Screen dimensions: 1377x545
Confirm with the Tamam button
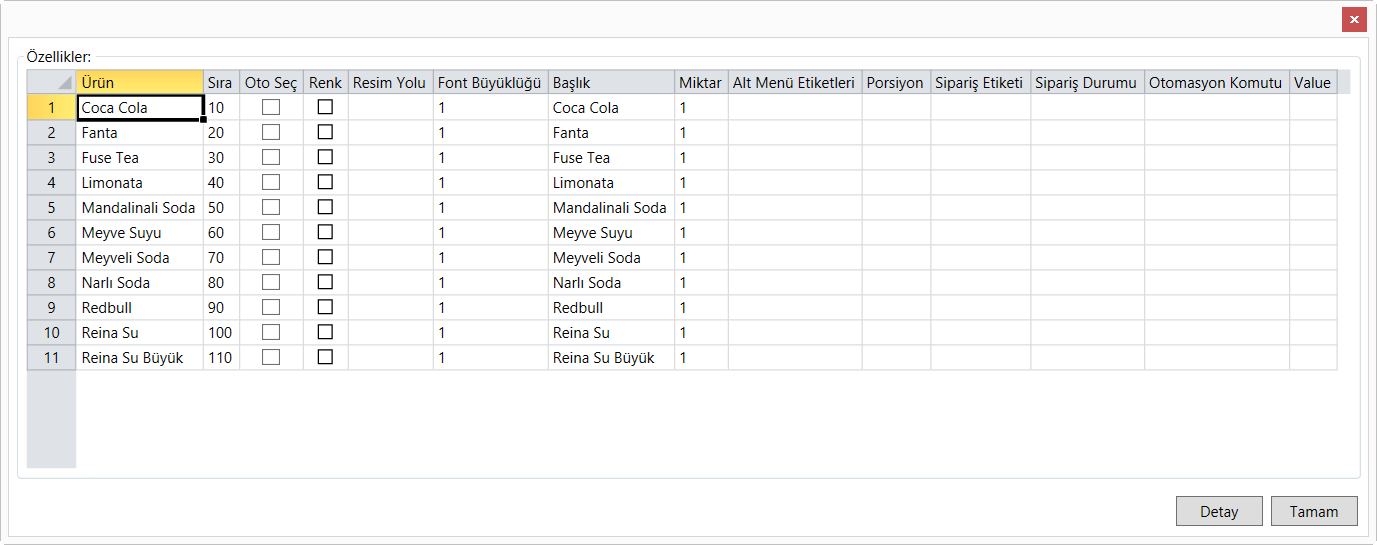[1313, 511]
